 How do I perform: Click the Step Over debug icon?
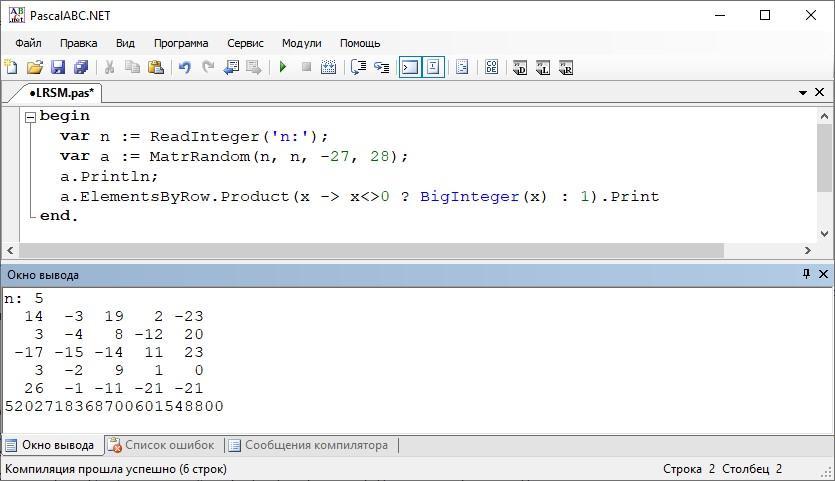(358, 68)
